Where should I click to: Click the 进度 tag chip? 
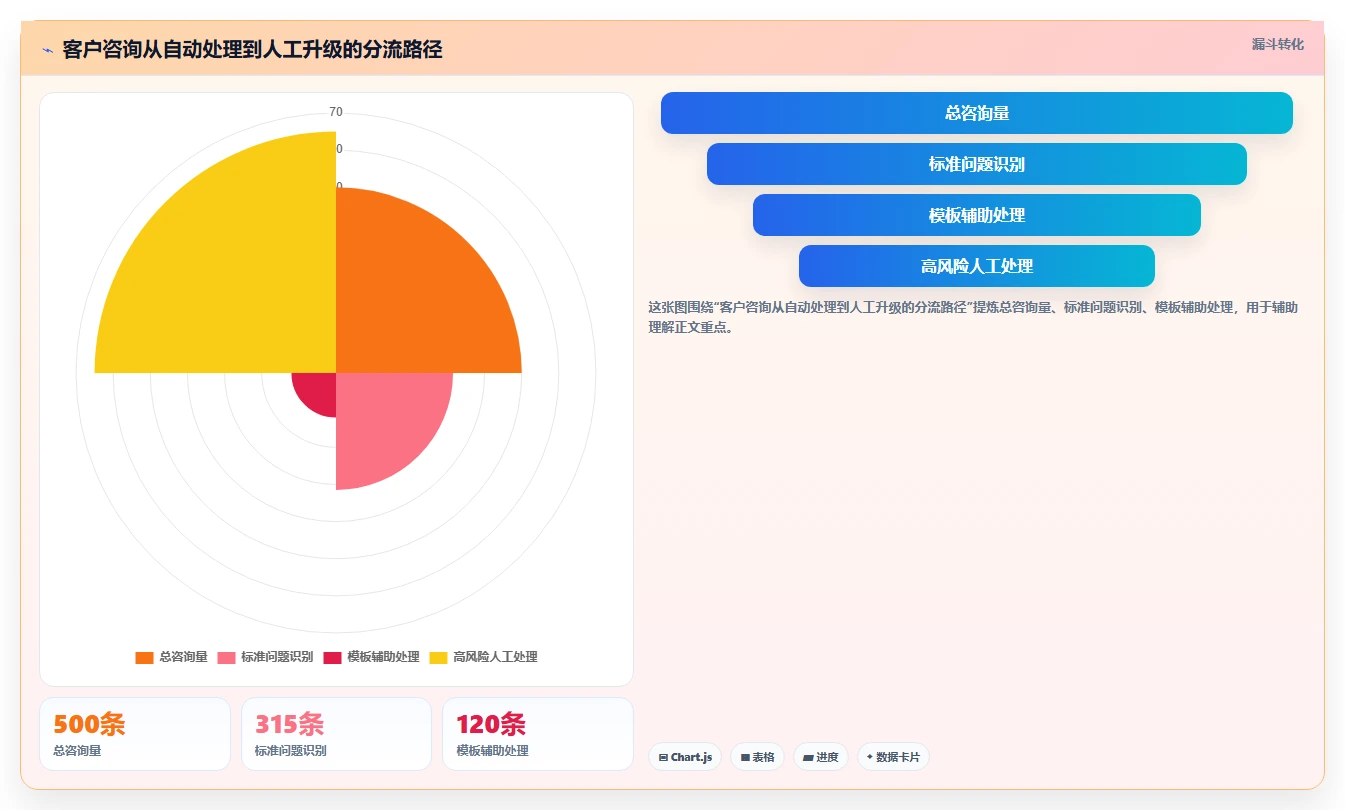[x=820, y=757]
